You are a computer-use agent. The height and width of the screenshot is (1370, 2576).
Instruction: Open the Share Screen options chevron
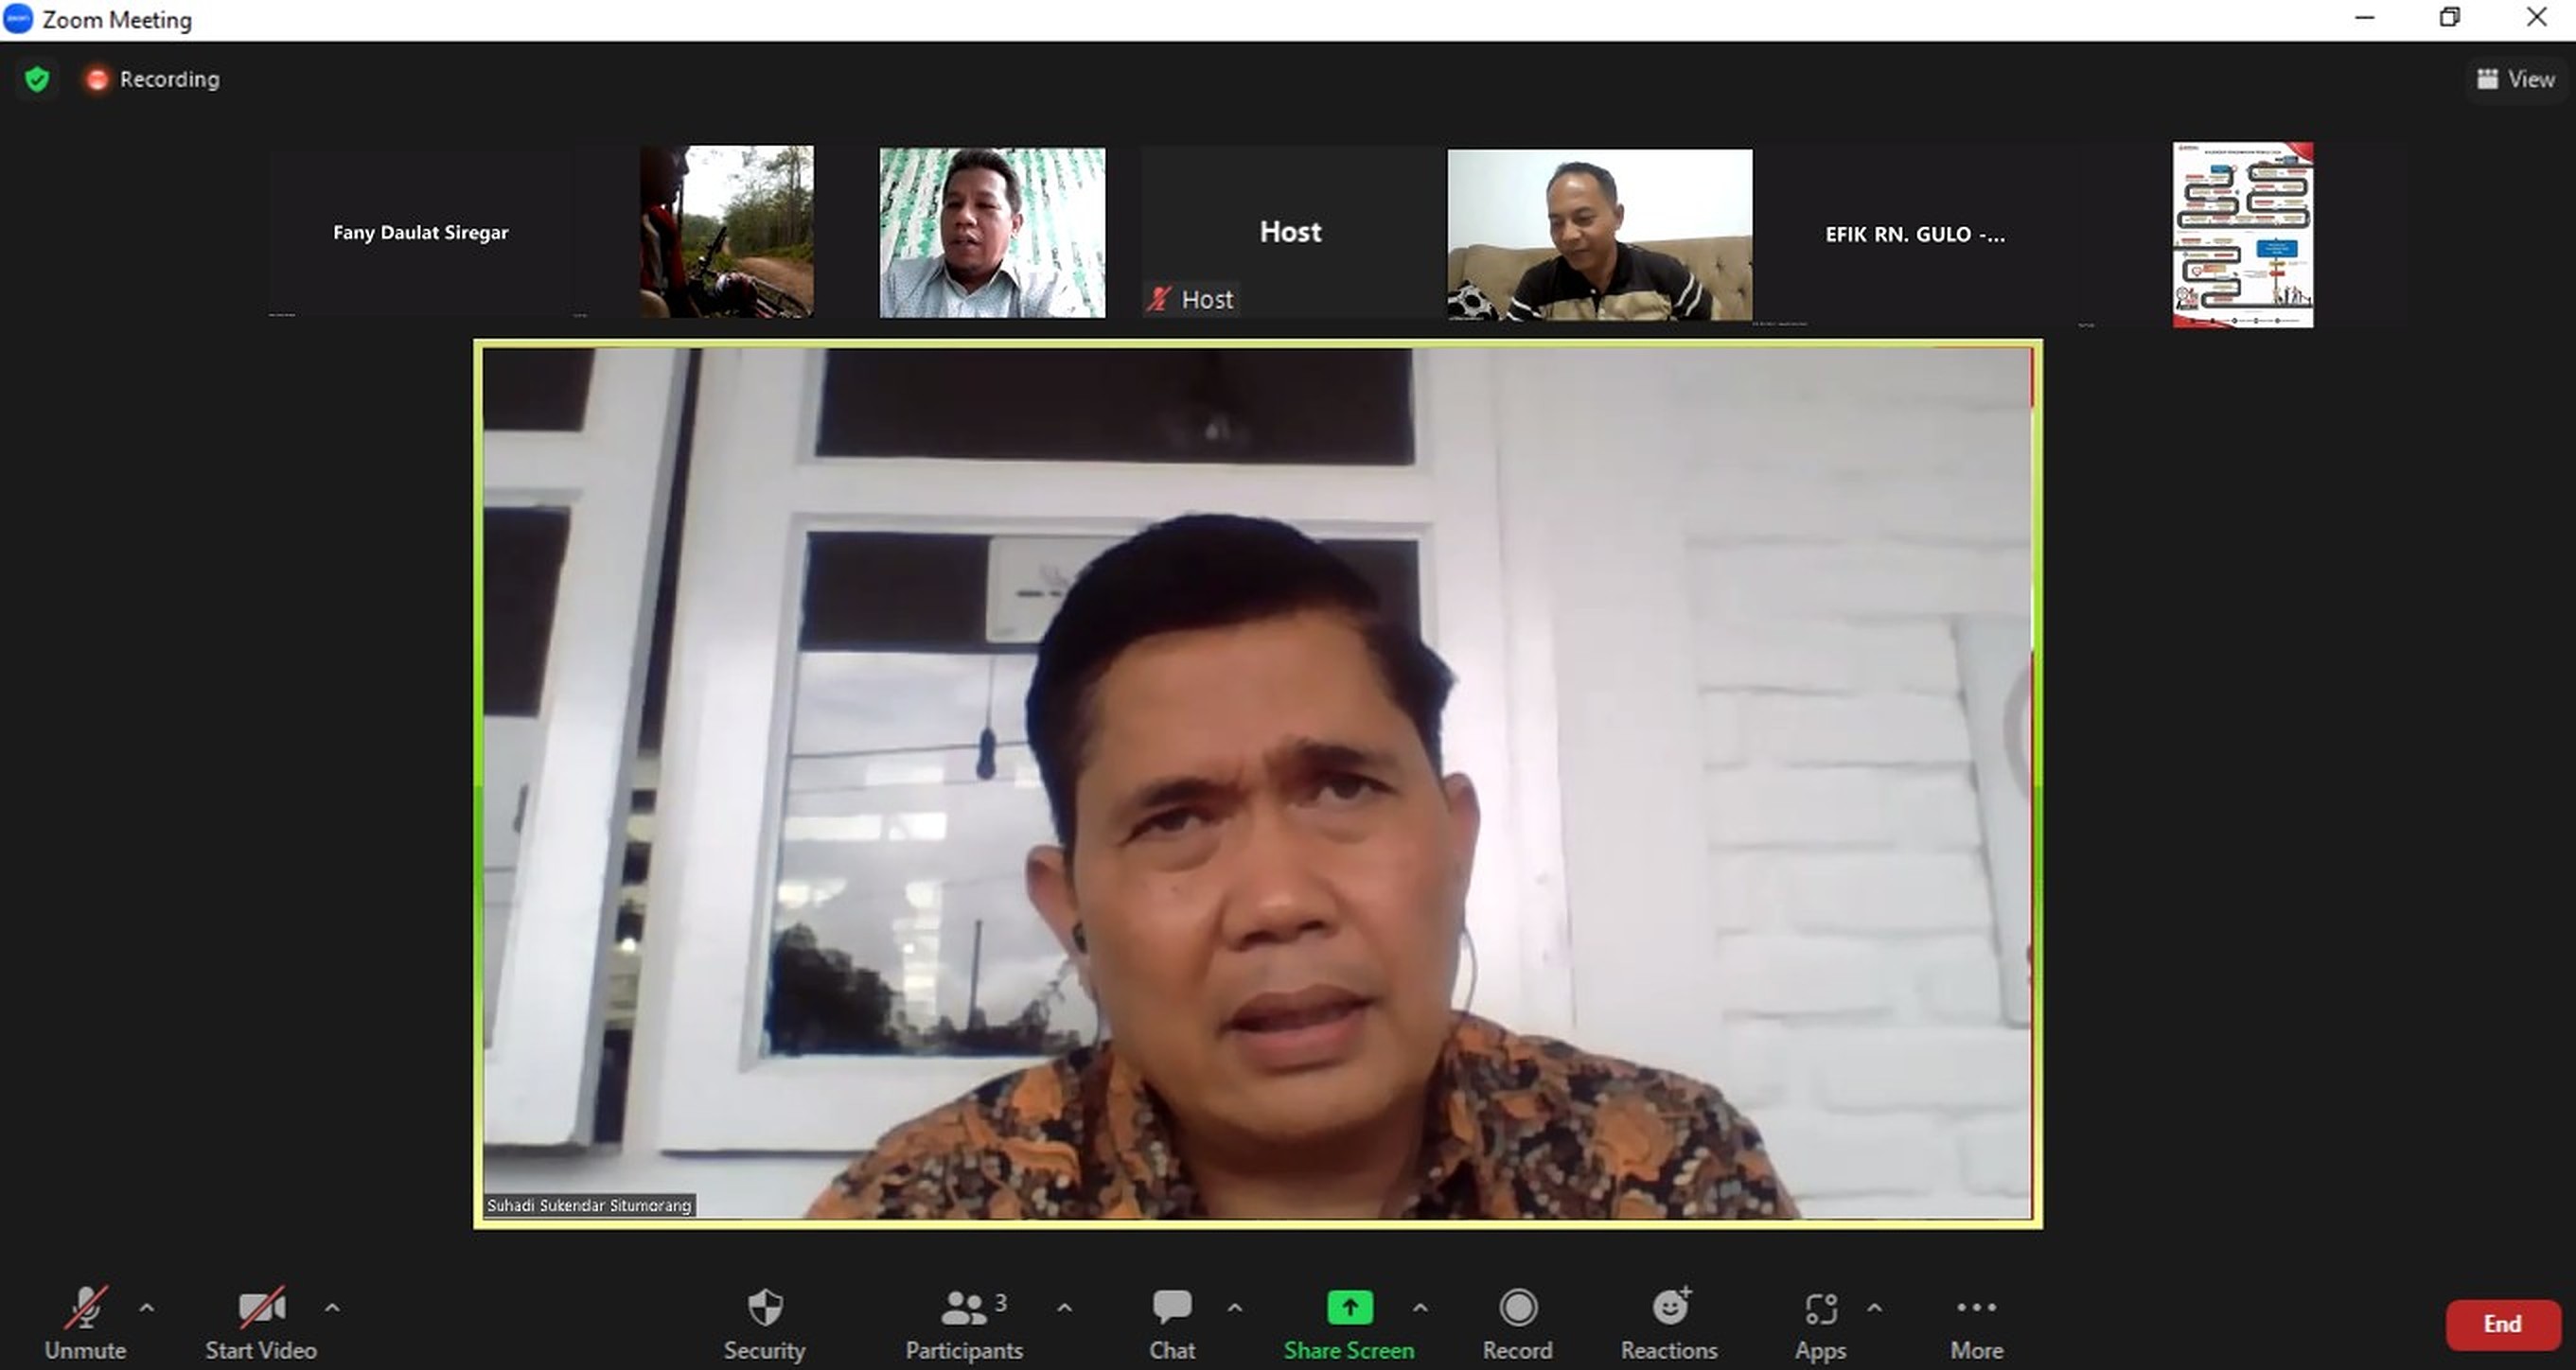click(x=1419, y=1307)
